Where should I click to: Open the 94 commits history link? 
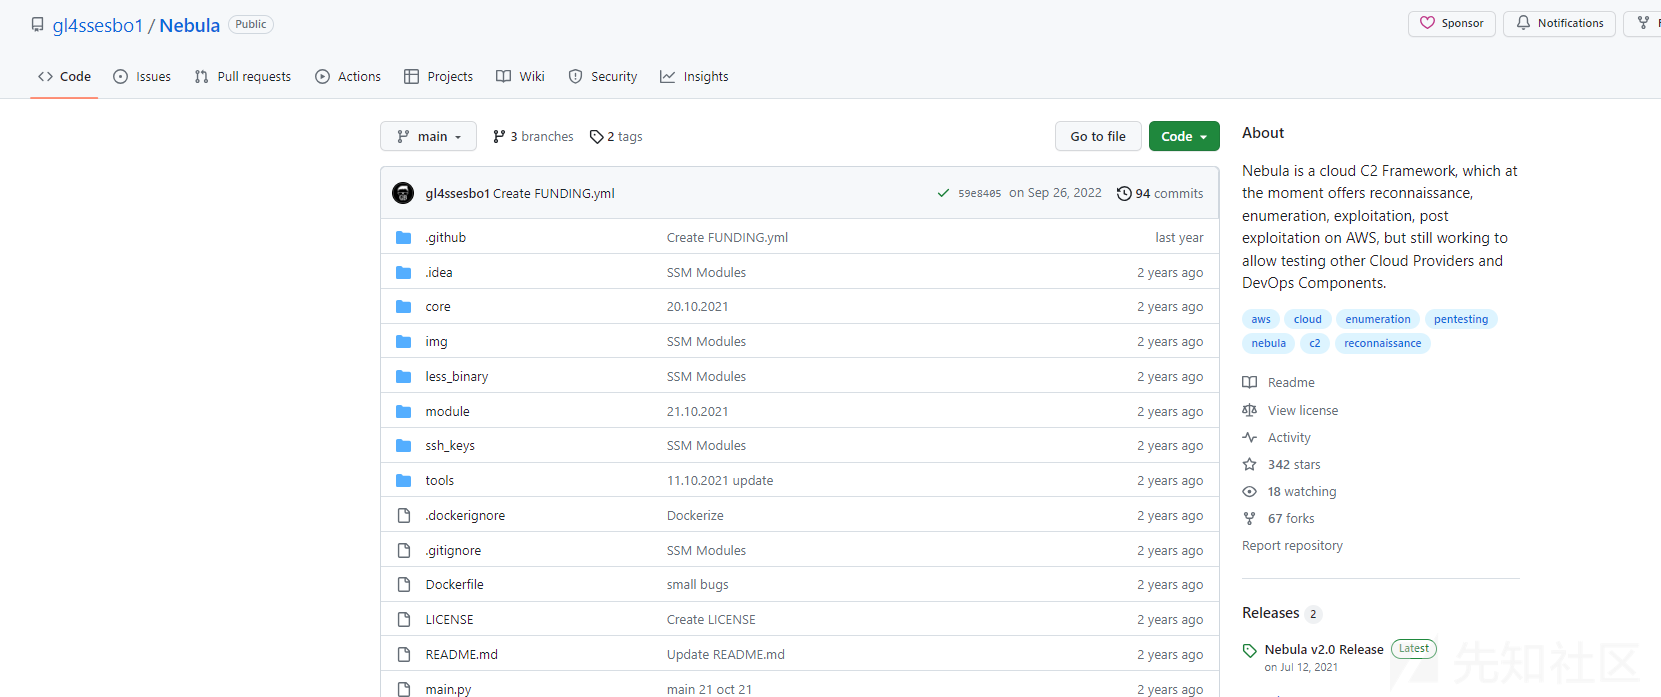[1160, 193]
